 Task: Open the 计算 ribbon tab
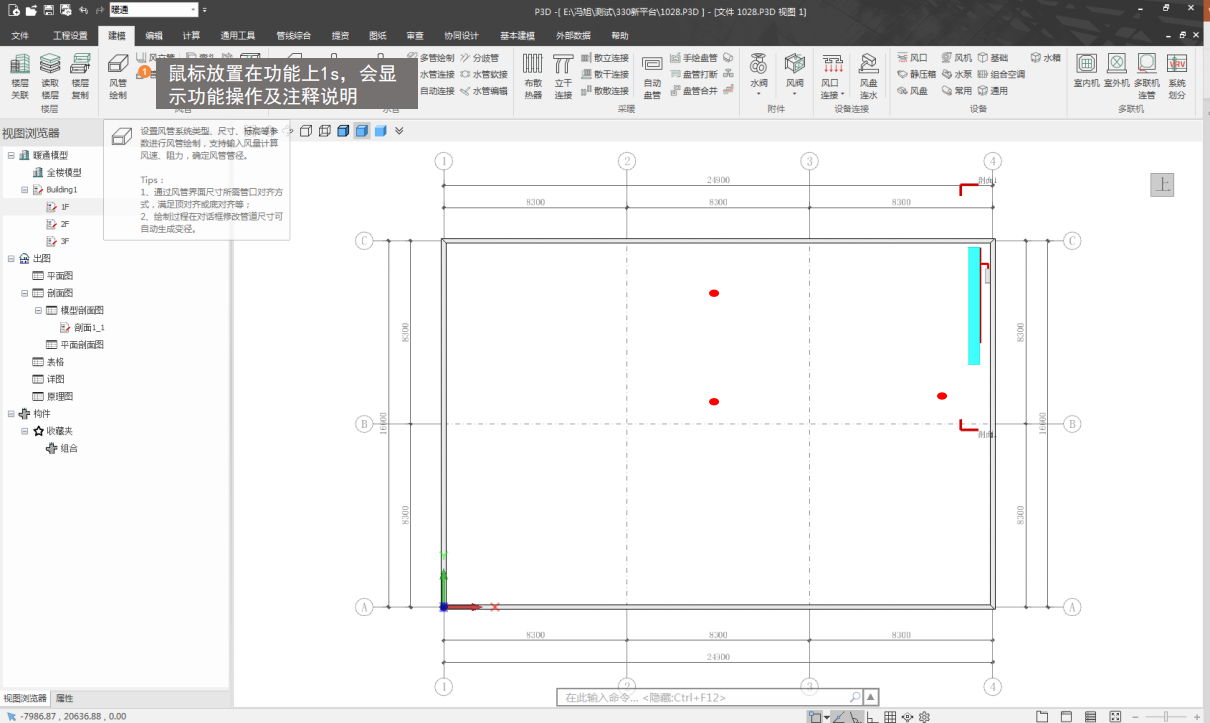click(191, 35)
